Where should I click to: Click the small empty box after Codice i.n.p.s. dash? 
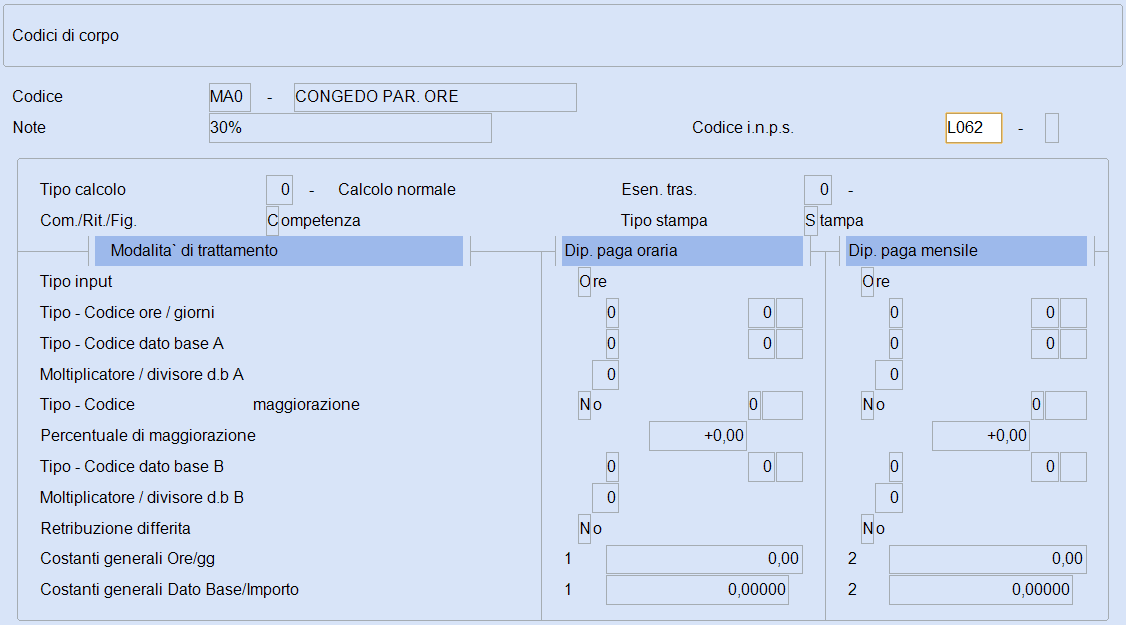pyautogui.click(x=1052, y=128)
